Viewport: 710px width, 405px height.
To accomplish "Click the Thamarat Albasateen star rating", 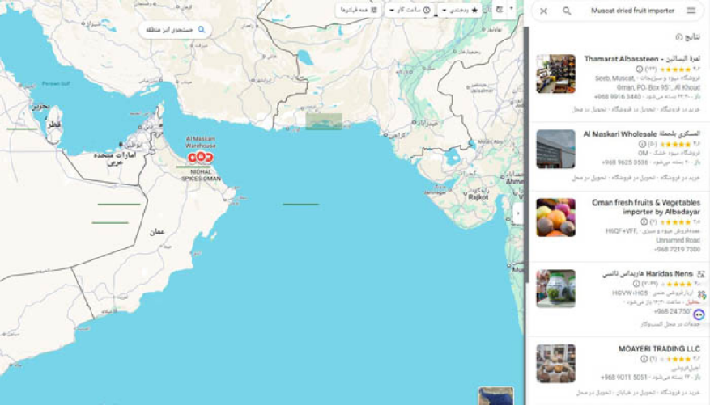I will coord(675,69).
